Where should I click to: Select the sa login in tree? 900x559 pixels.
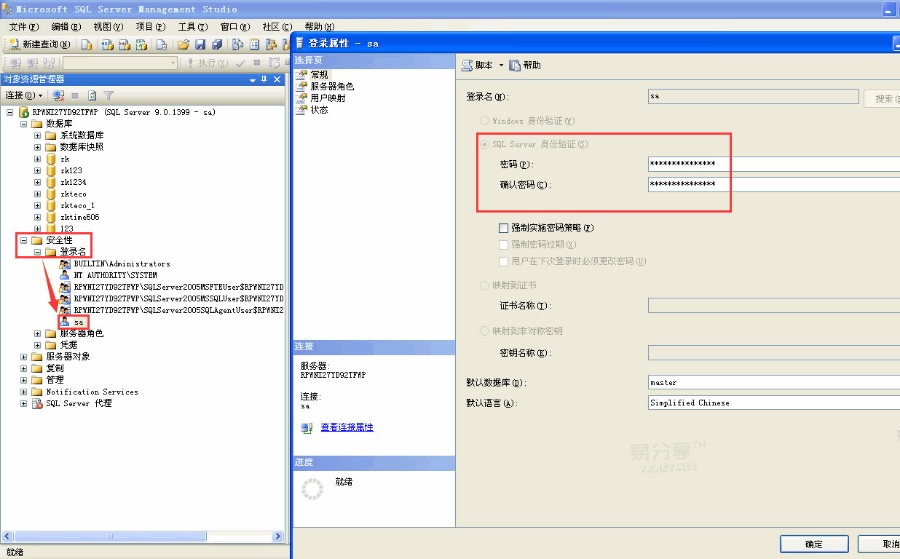coord(79,322)
